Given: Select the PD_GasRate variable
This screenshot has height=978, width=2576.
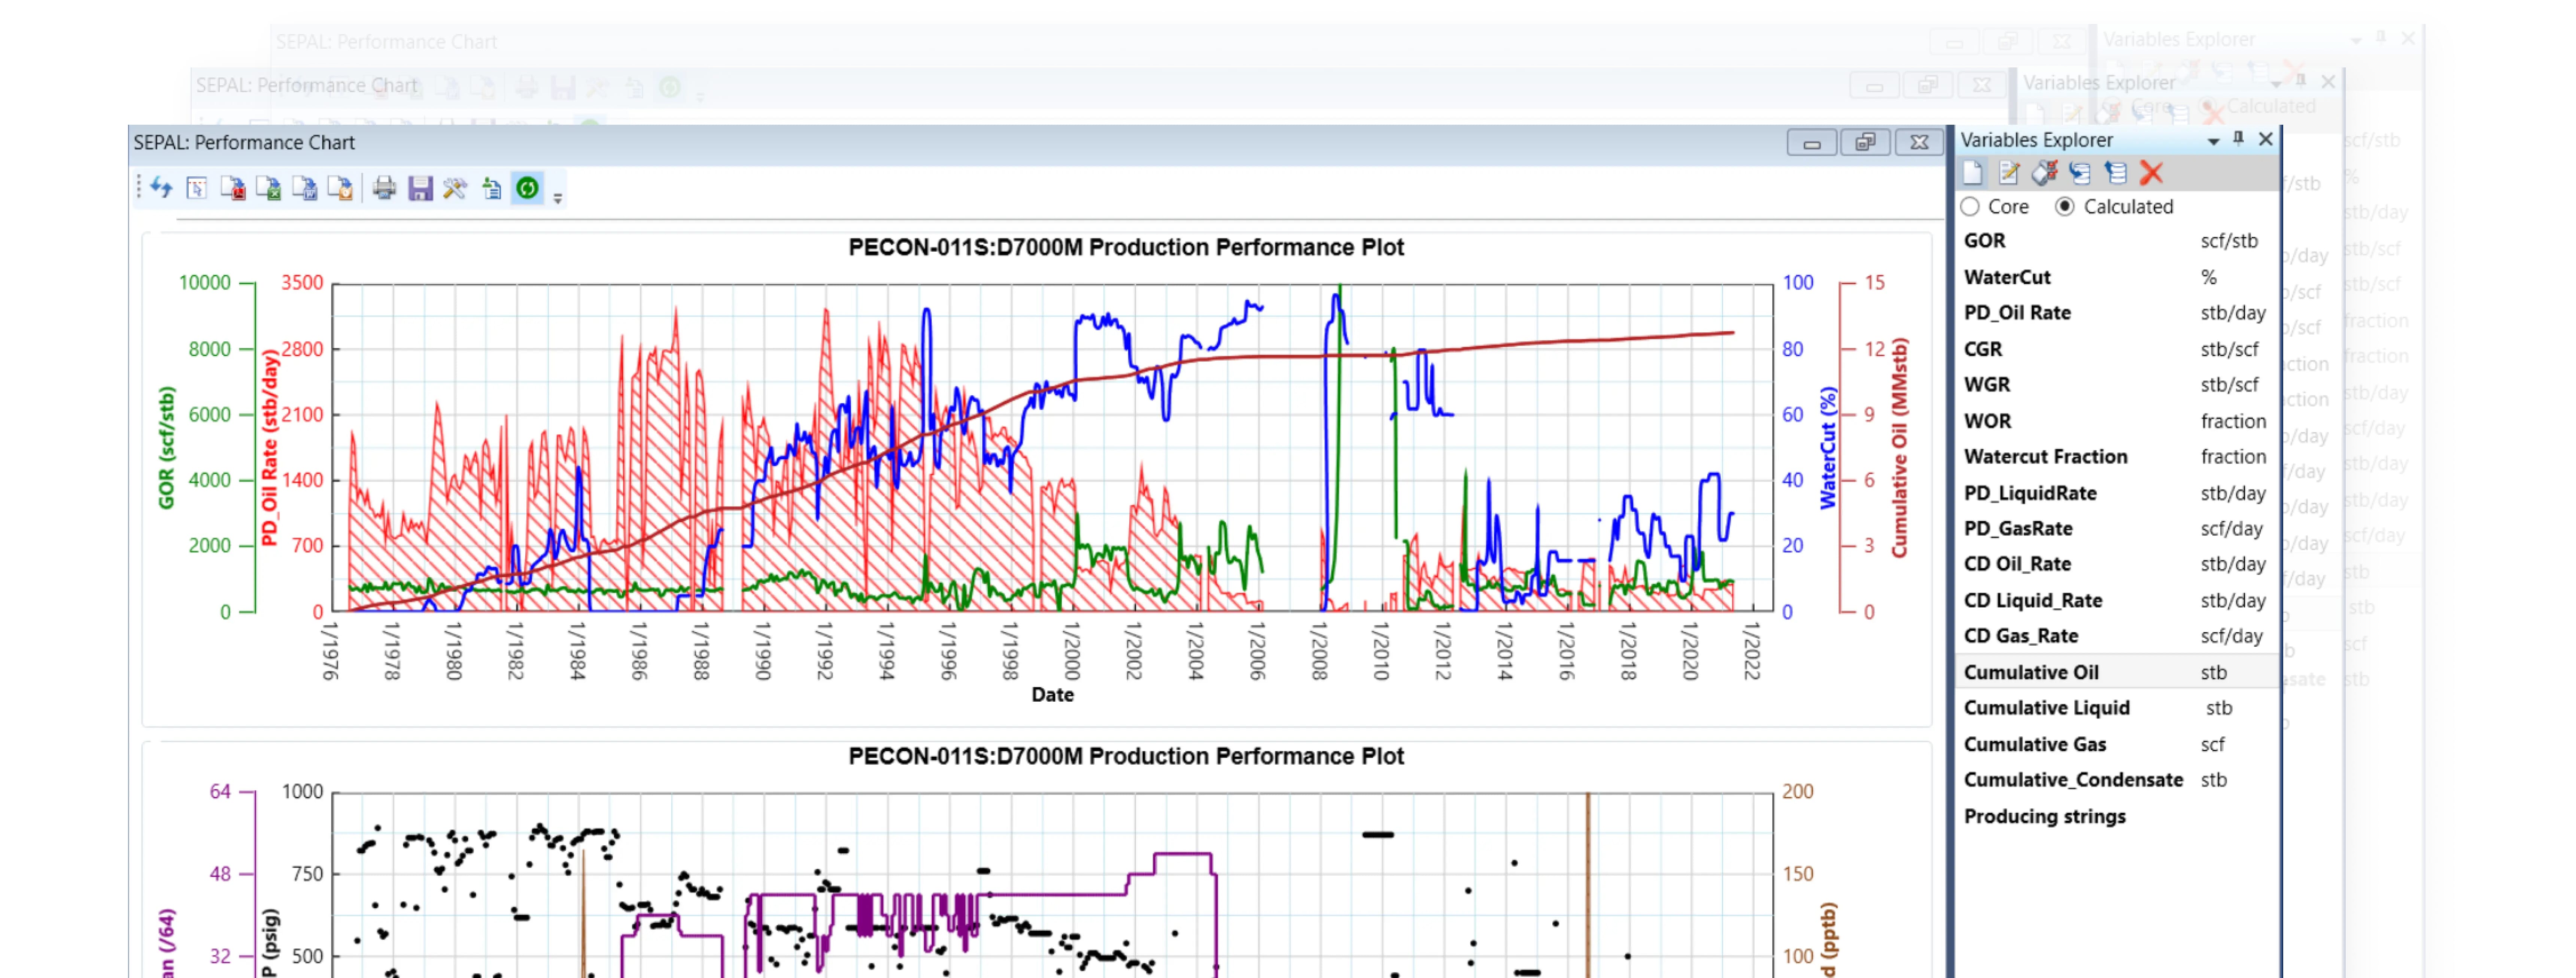Looking at the screenshot, I should (2117, 529).
